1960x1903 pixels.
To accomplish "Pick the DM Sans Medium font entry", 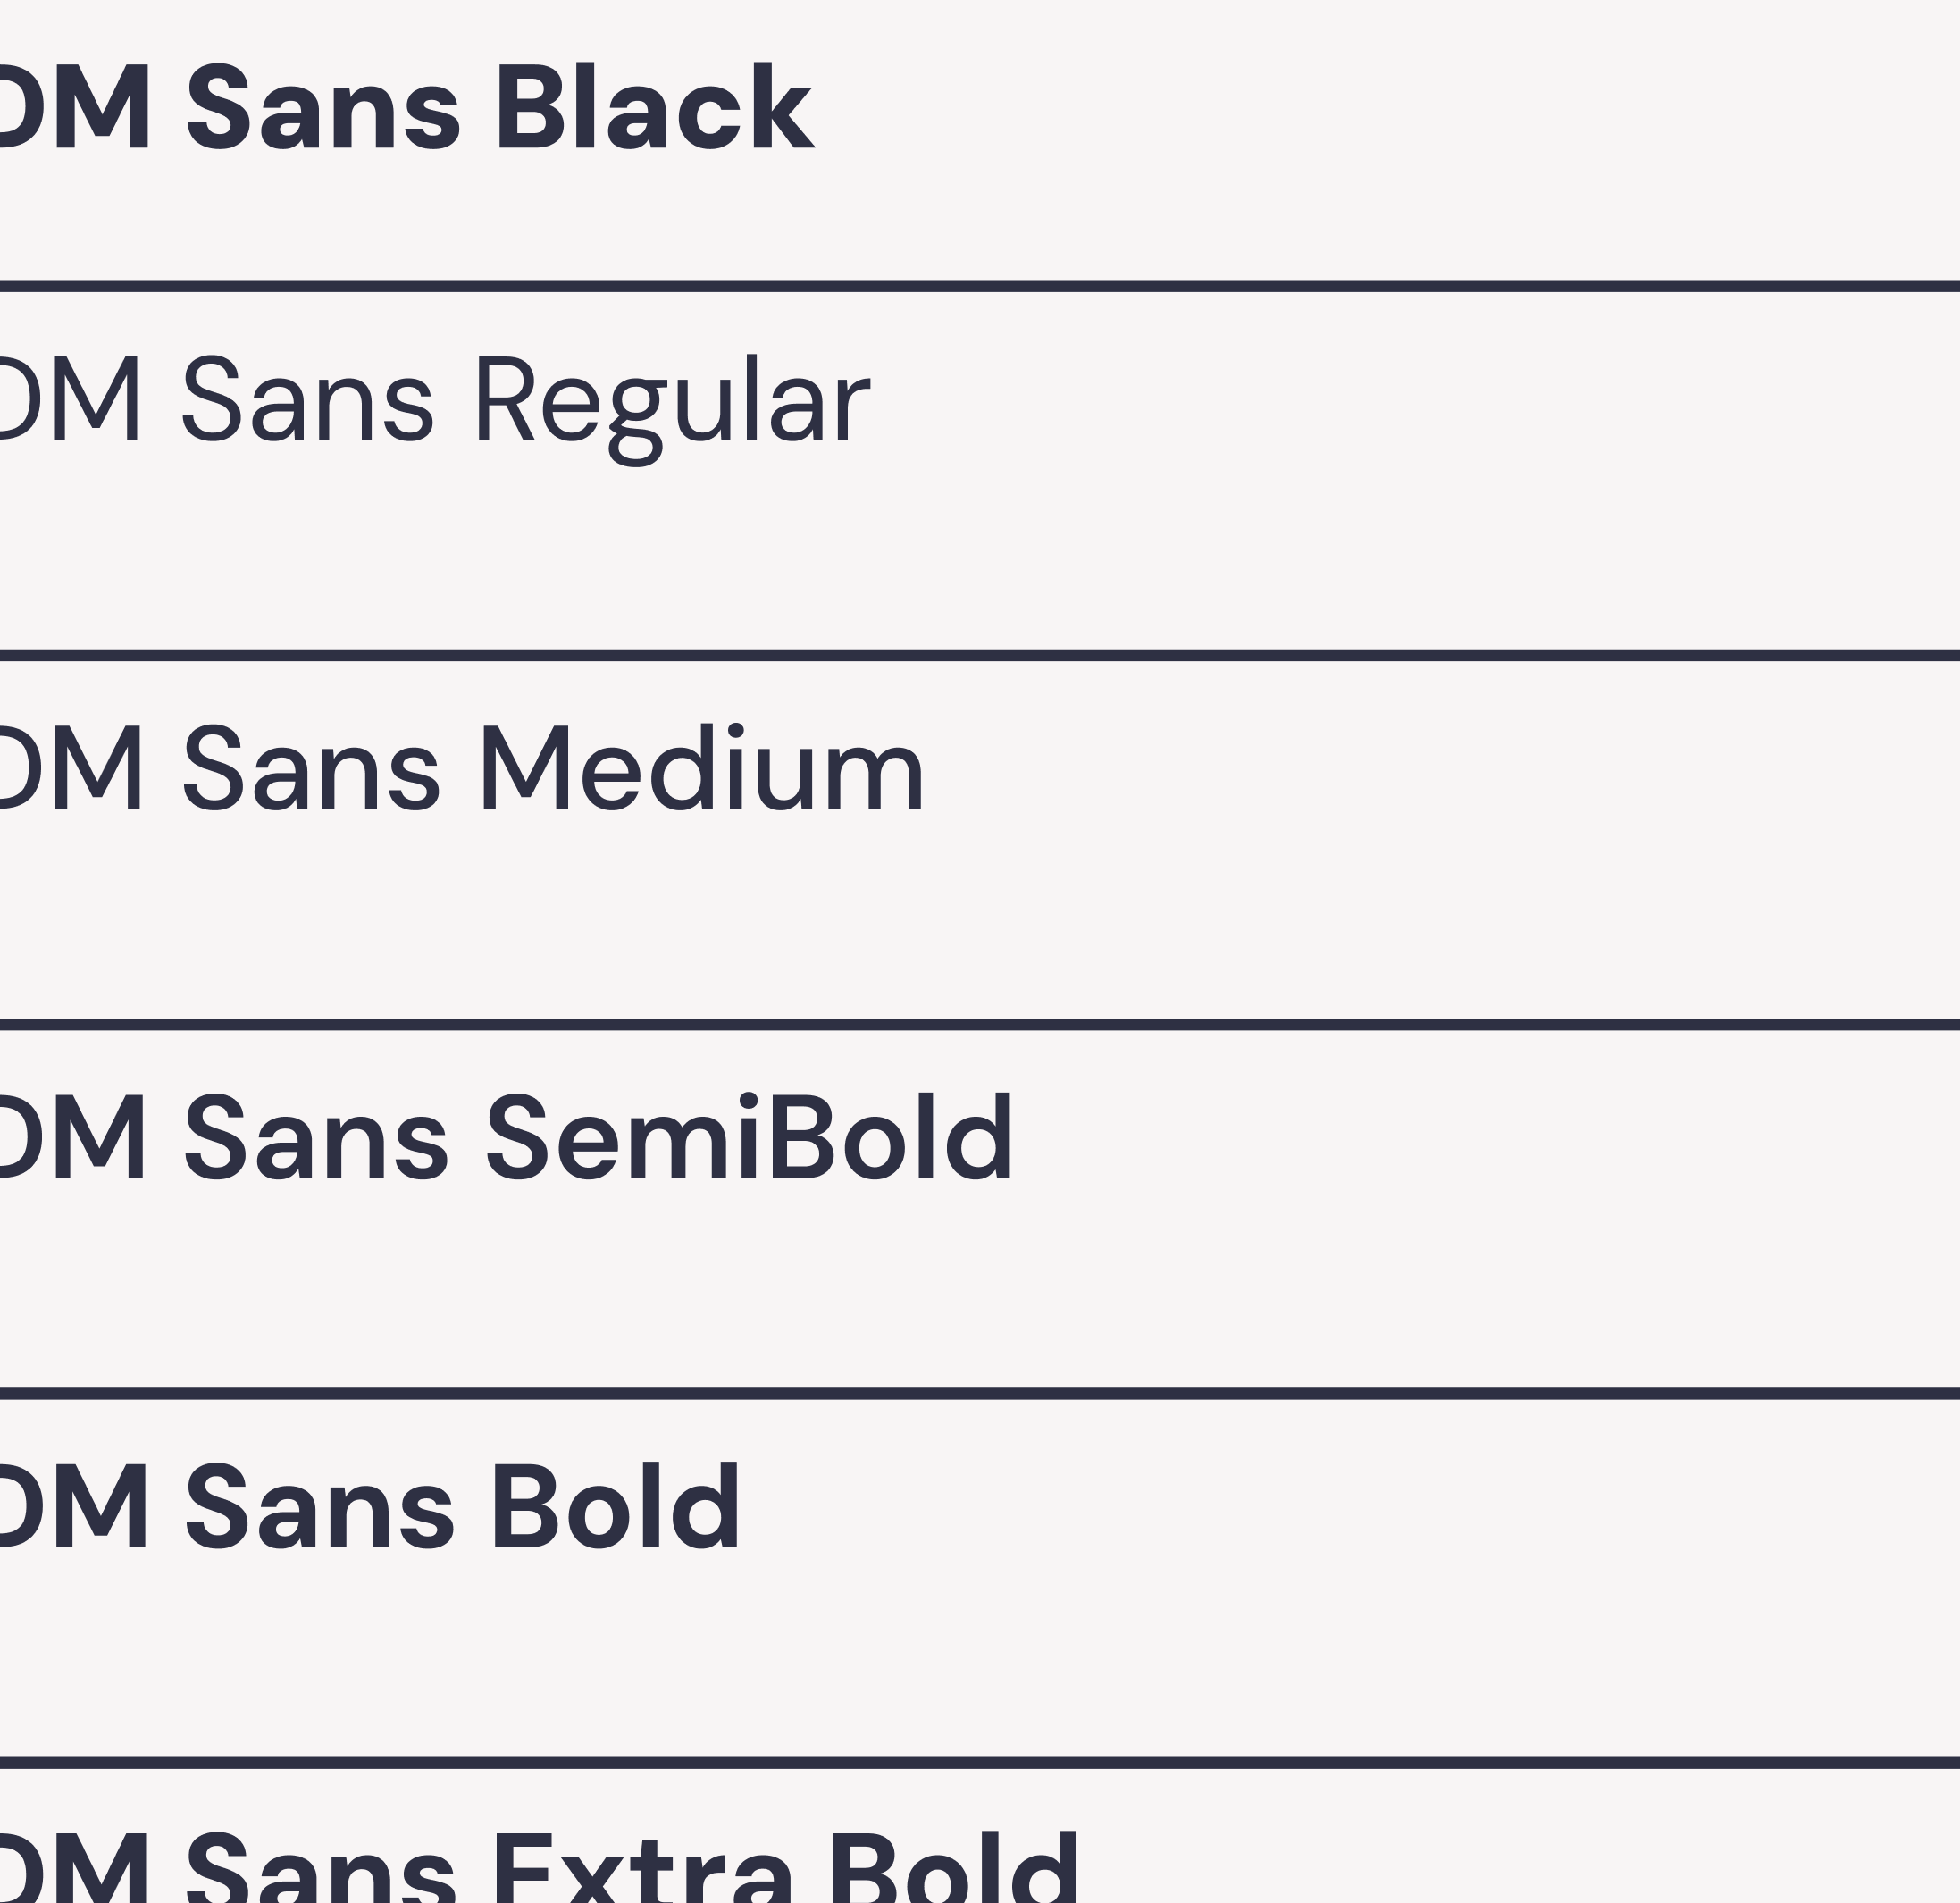I will [460, 770].
